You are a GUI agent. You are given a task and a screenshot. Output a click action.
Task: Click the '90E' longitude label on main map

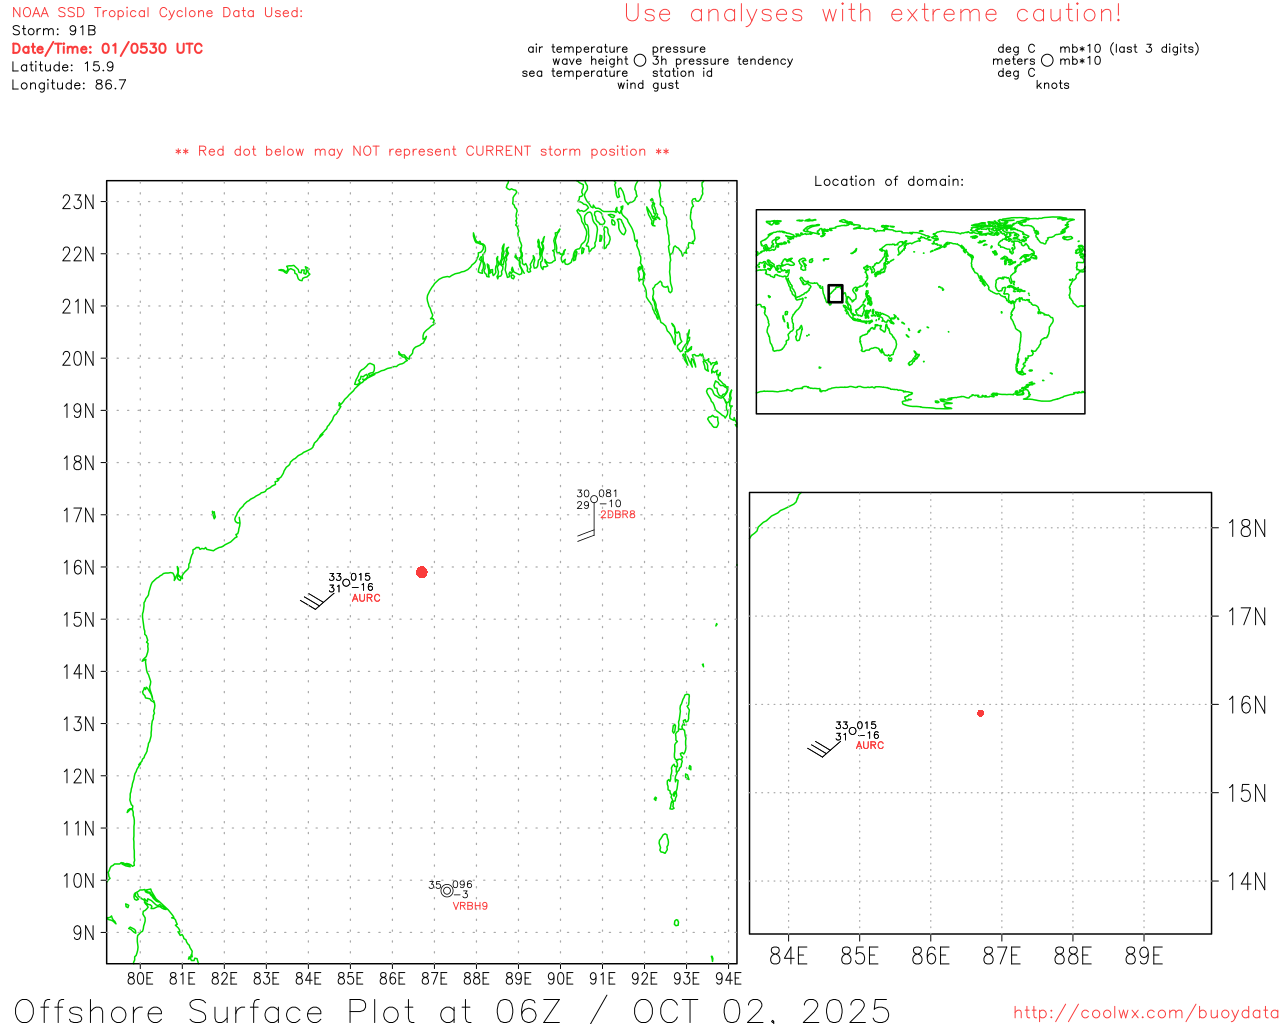[x=560, y=979]
